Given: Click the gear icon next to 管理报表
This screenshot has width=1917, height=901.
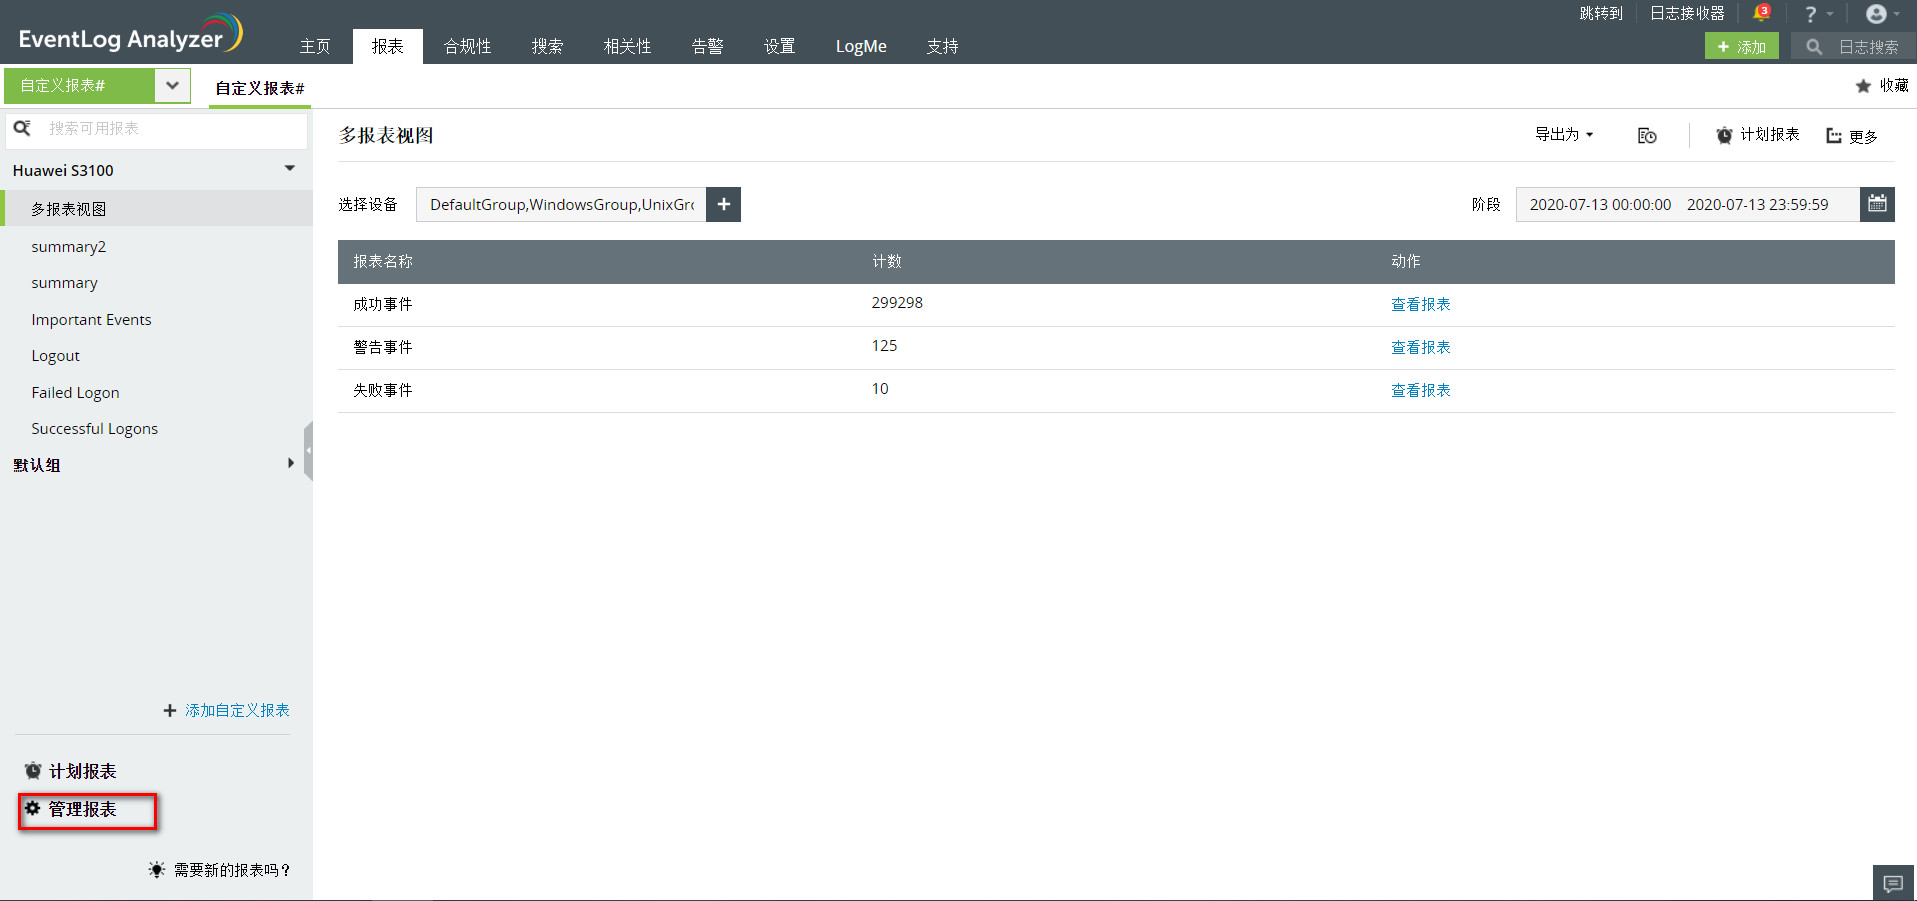Looking at the screenshot, I should pyautogui.click(x=32, y=808).
